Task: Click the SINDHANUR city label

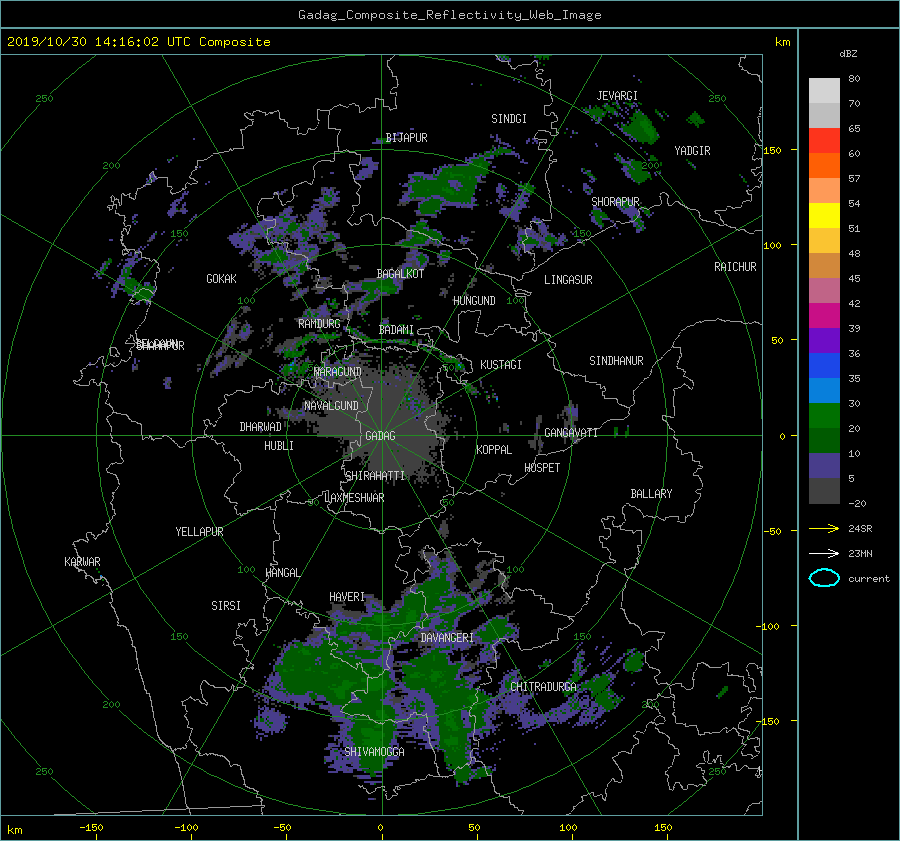Action: pos(616,361)
